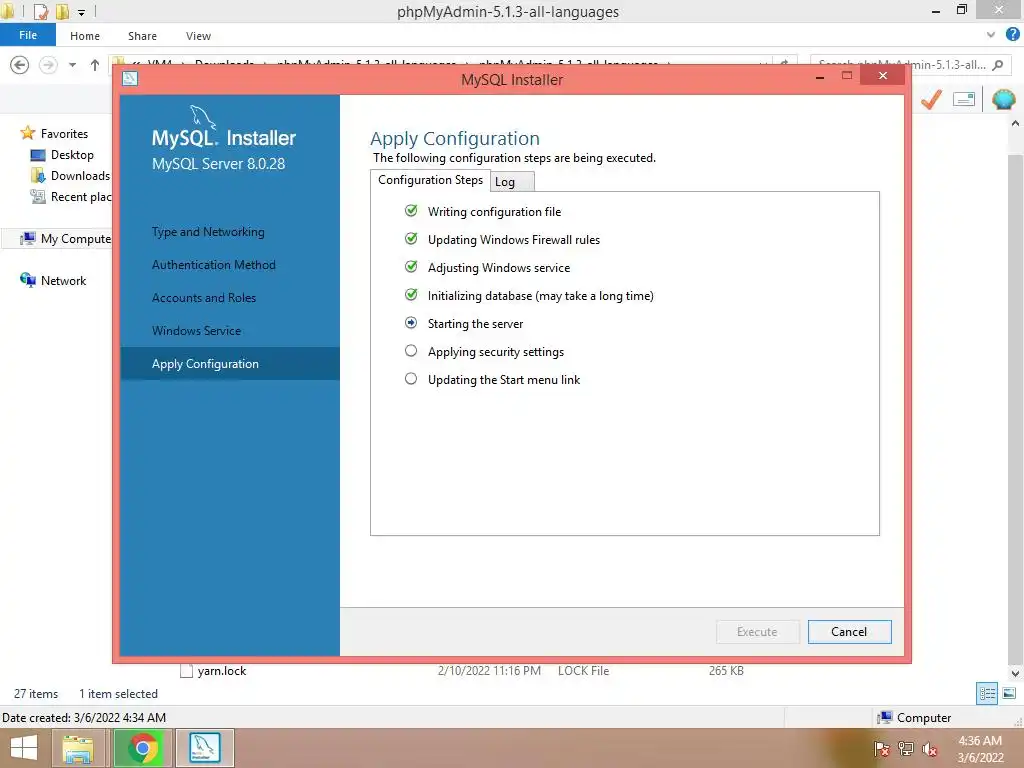
Task: Select the yarn.lock file in Explorer
Action: [x=222, y=671]
